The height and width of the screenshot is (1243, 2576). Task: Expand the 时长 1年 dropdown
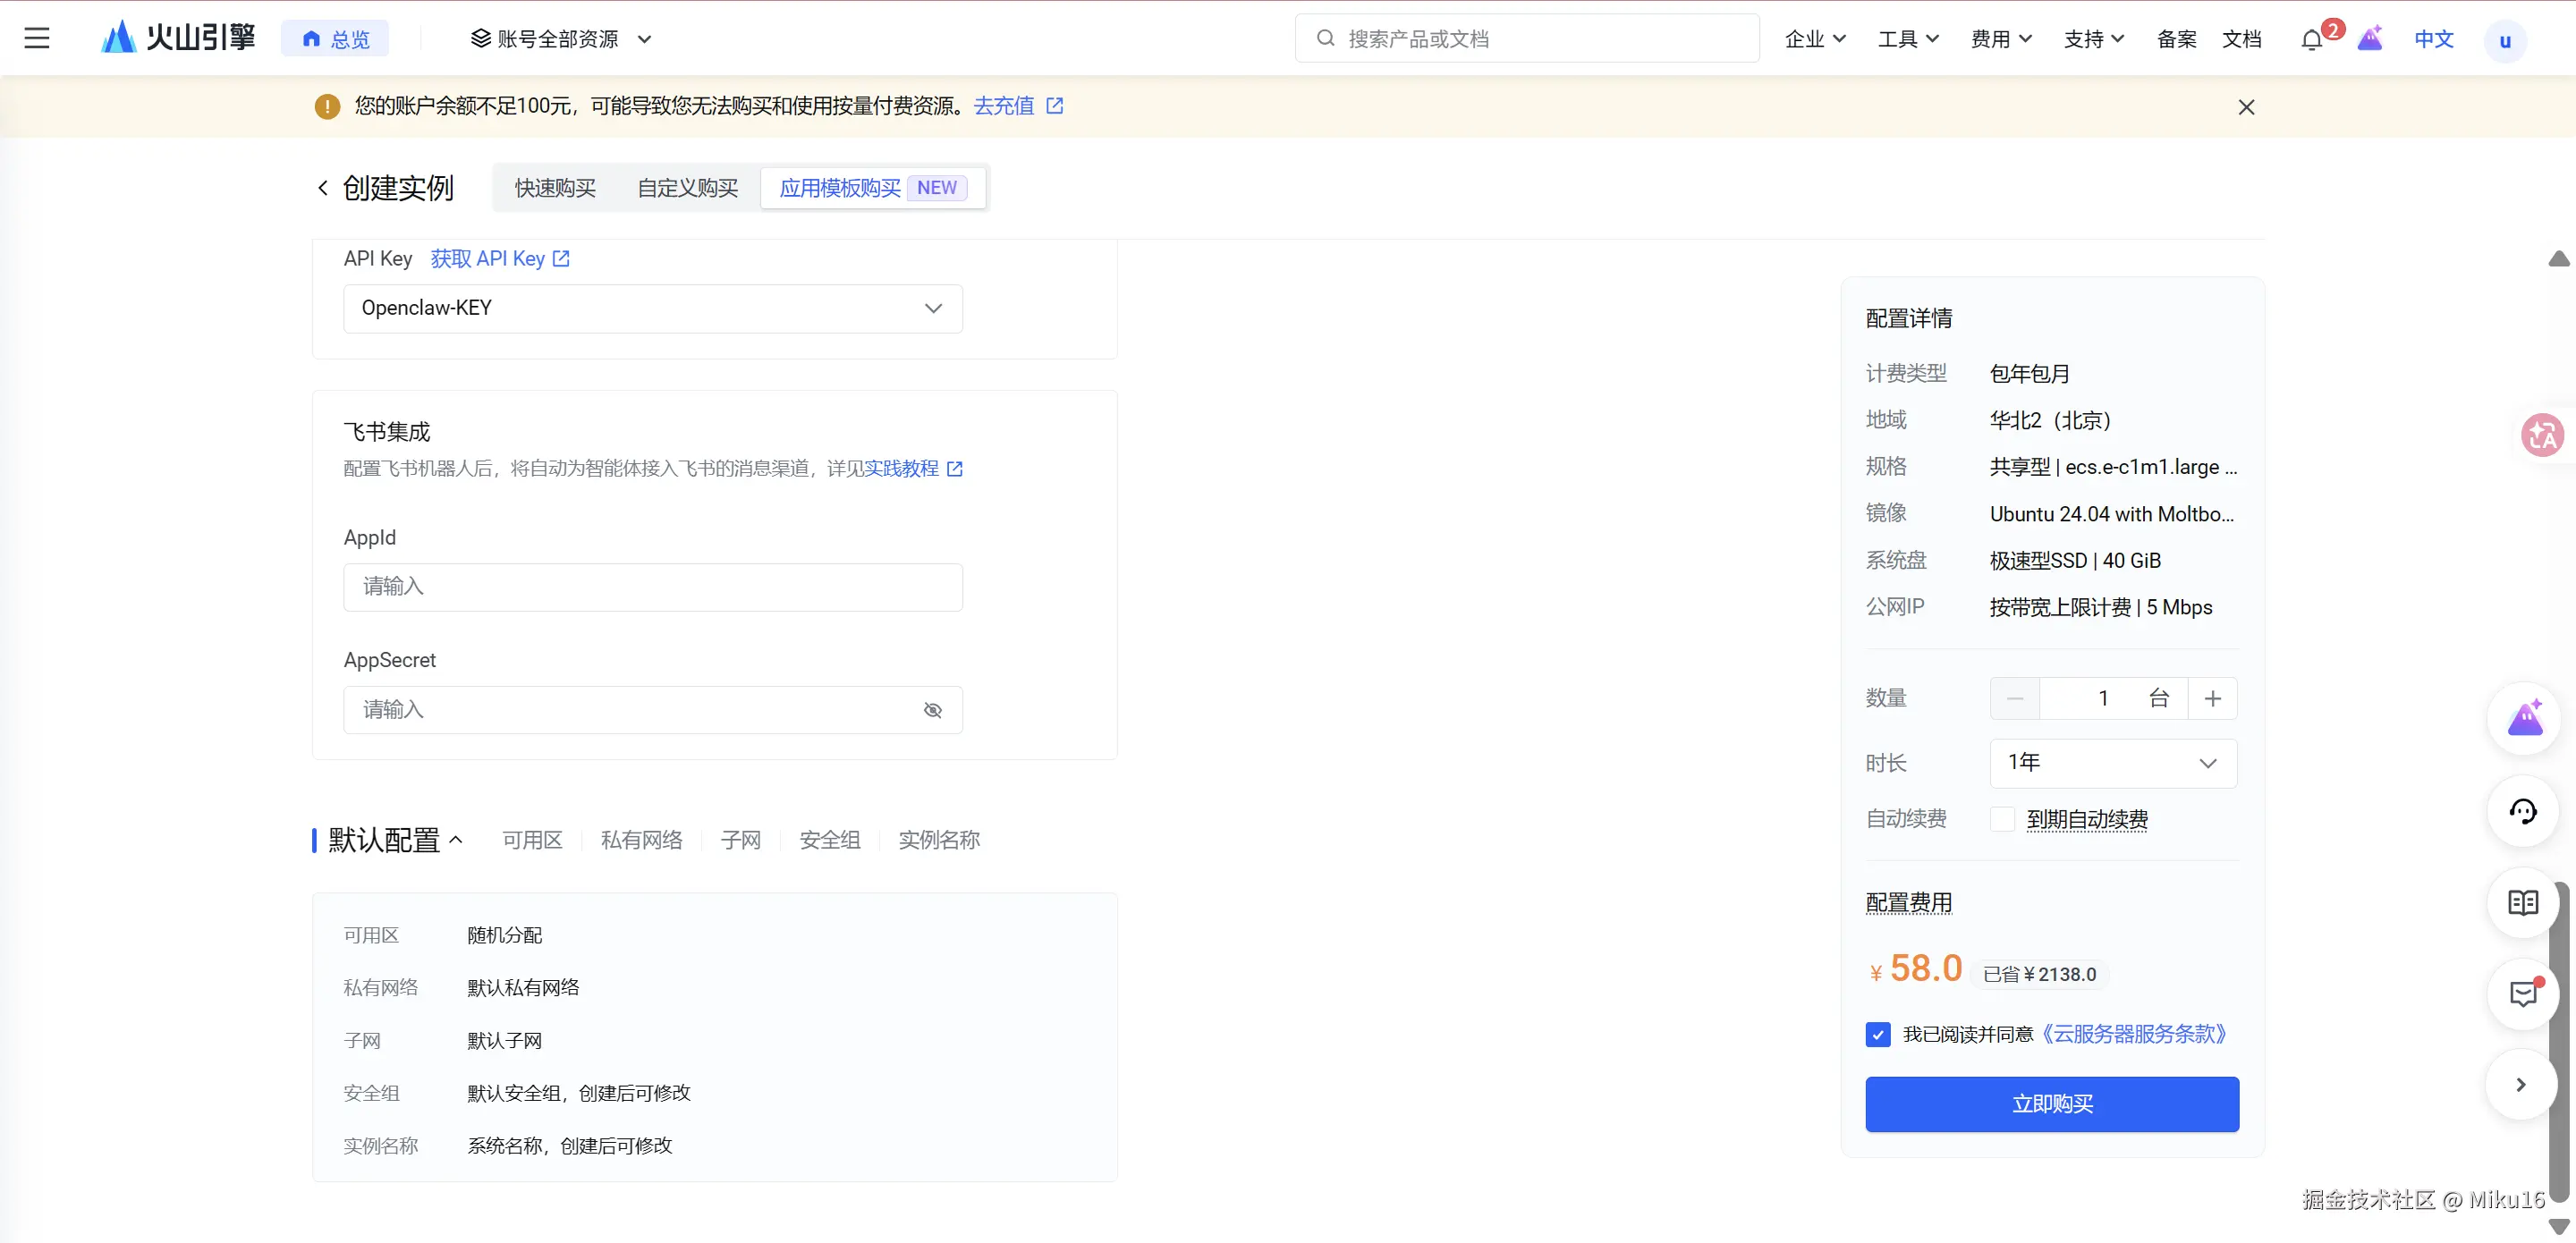(x=2112, y=763)
